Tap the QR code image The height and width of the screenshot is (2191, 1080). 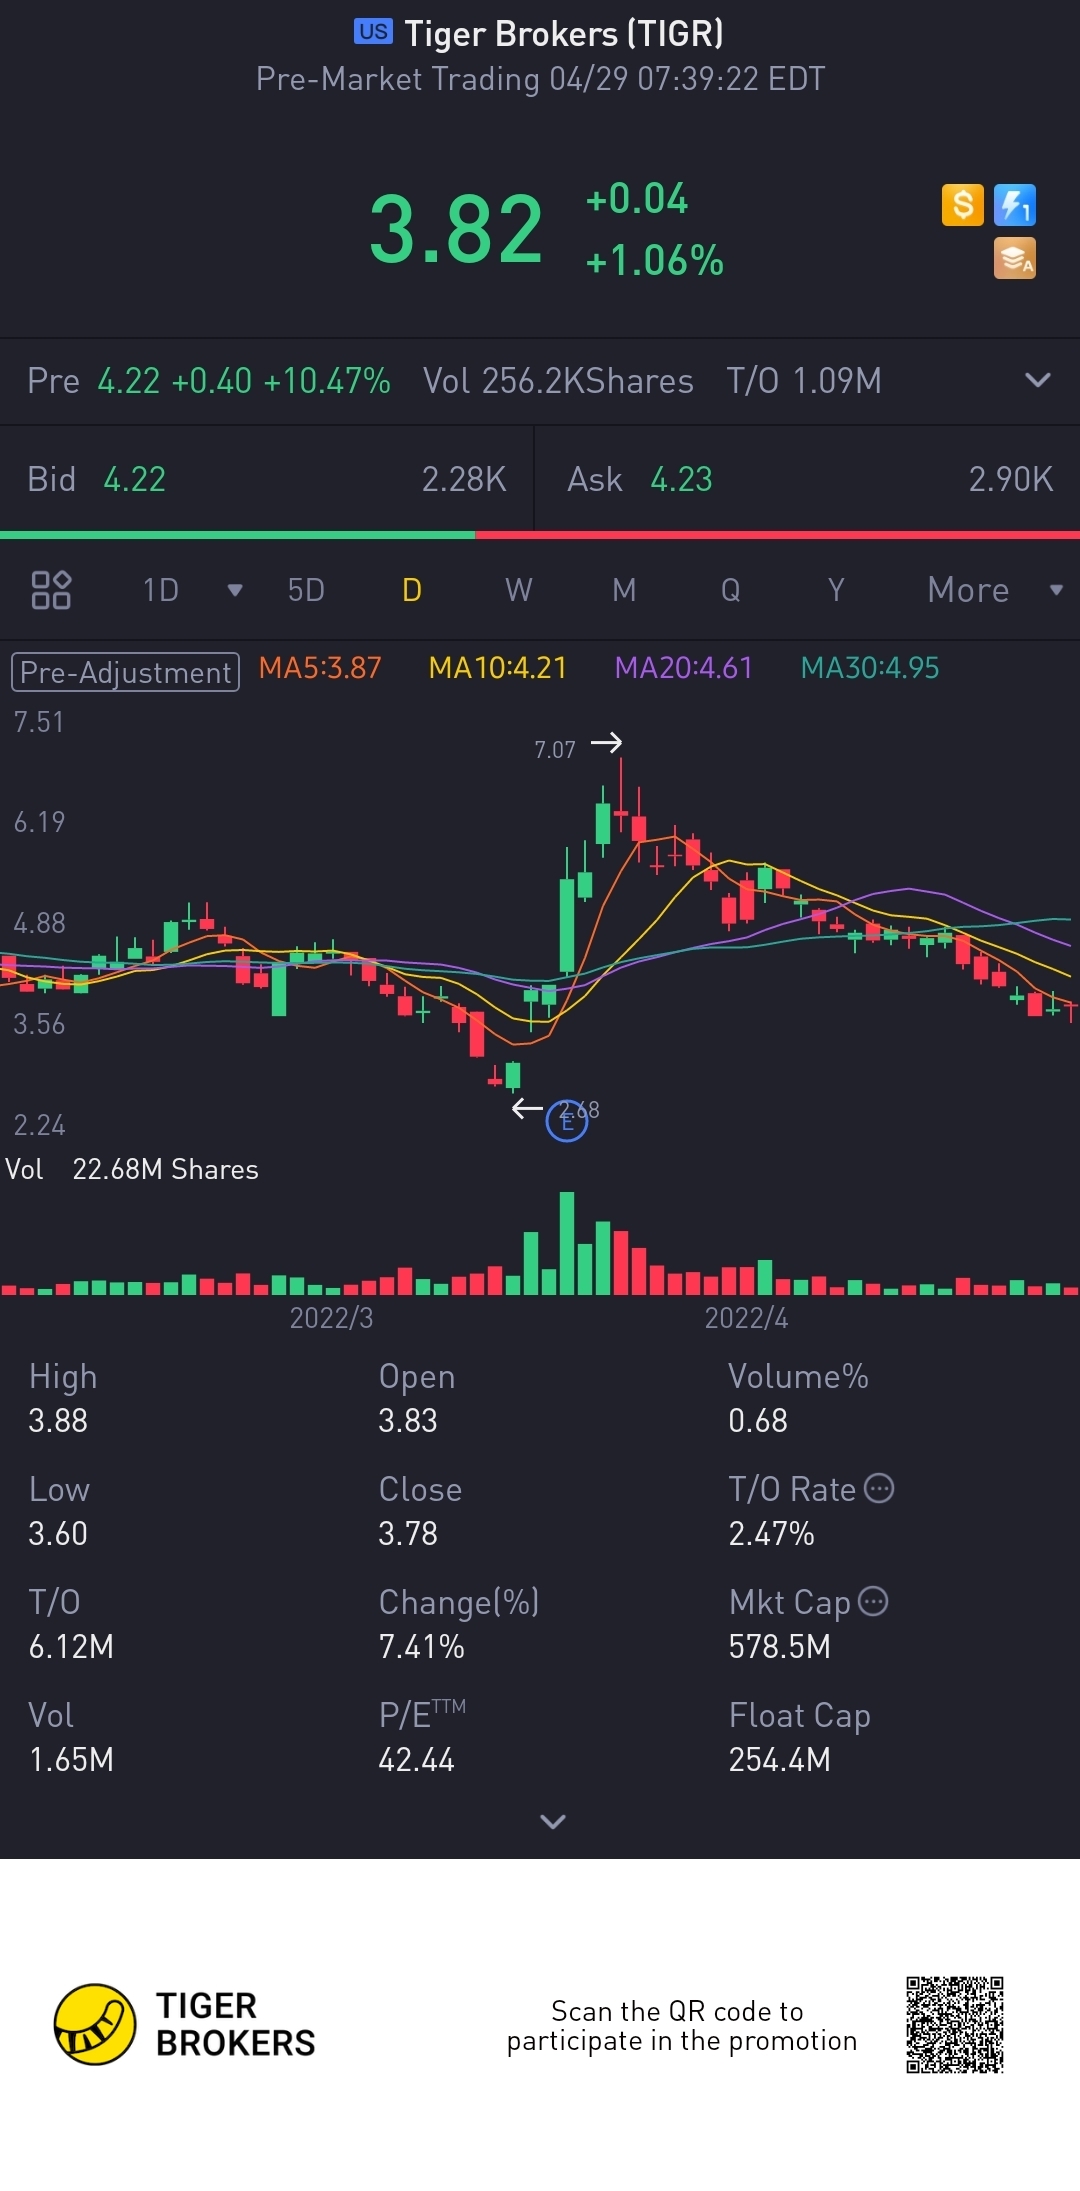pos(955,2025)
